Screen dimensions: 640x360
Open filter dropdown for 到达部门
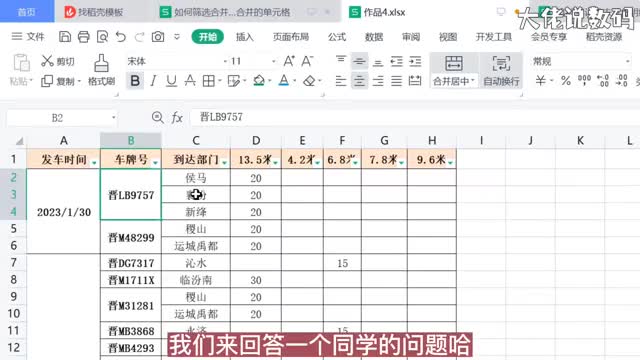coord(225,162)
